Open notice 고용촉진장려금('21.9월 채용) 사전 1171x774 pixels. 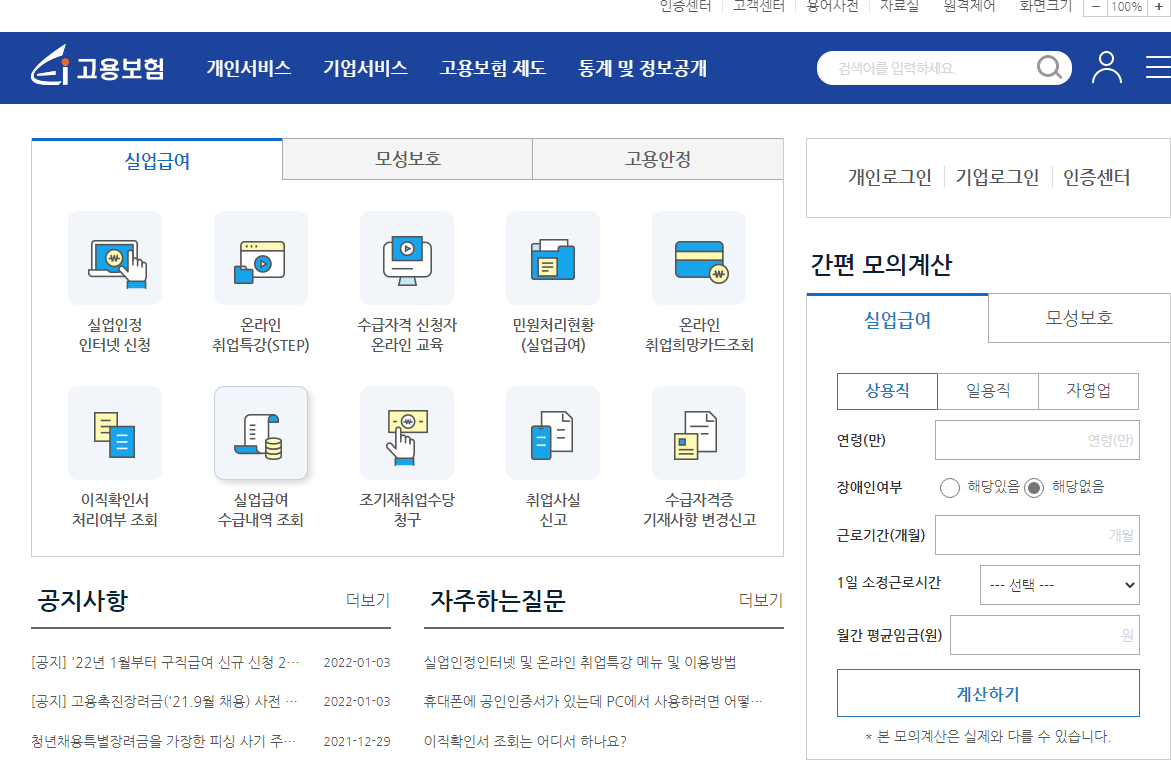click(x=165, y=702)
